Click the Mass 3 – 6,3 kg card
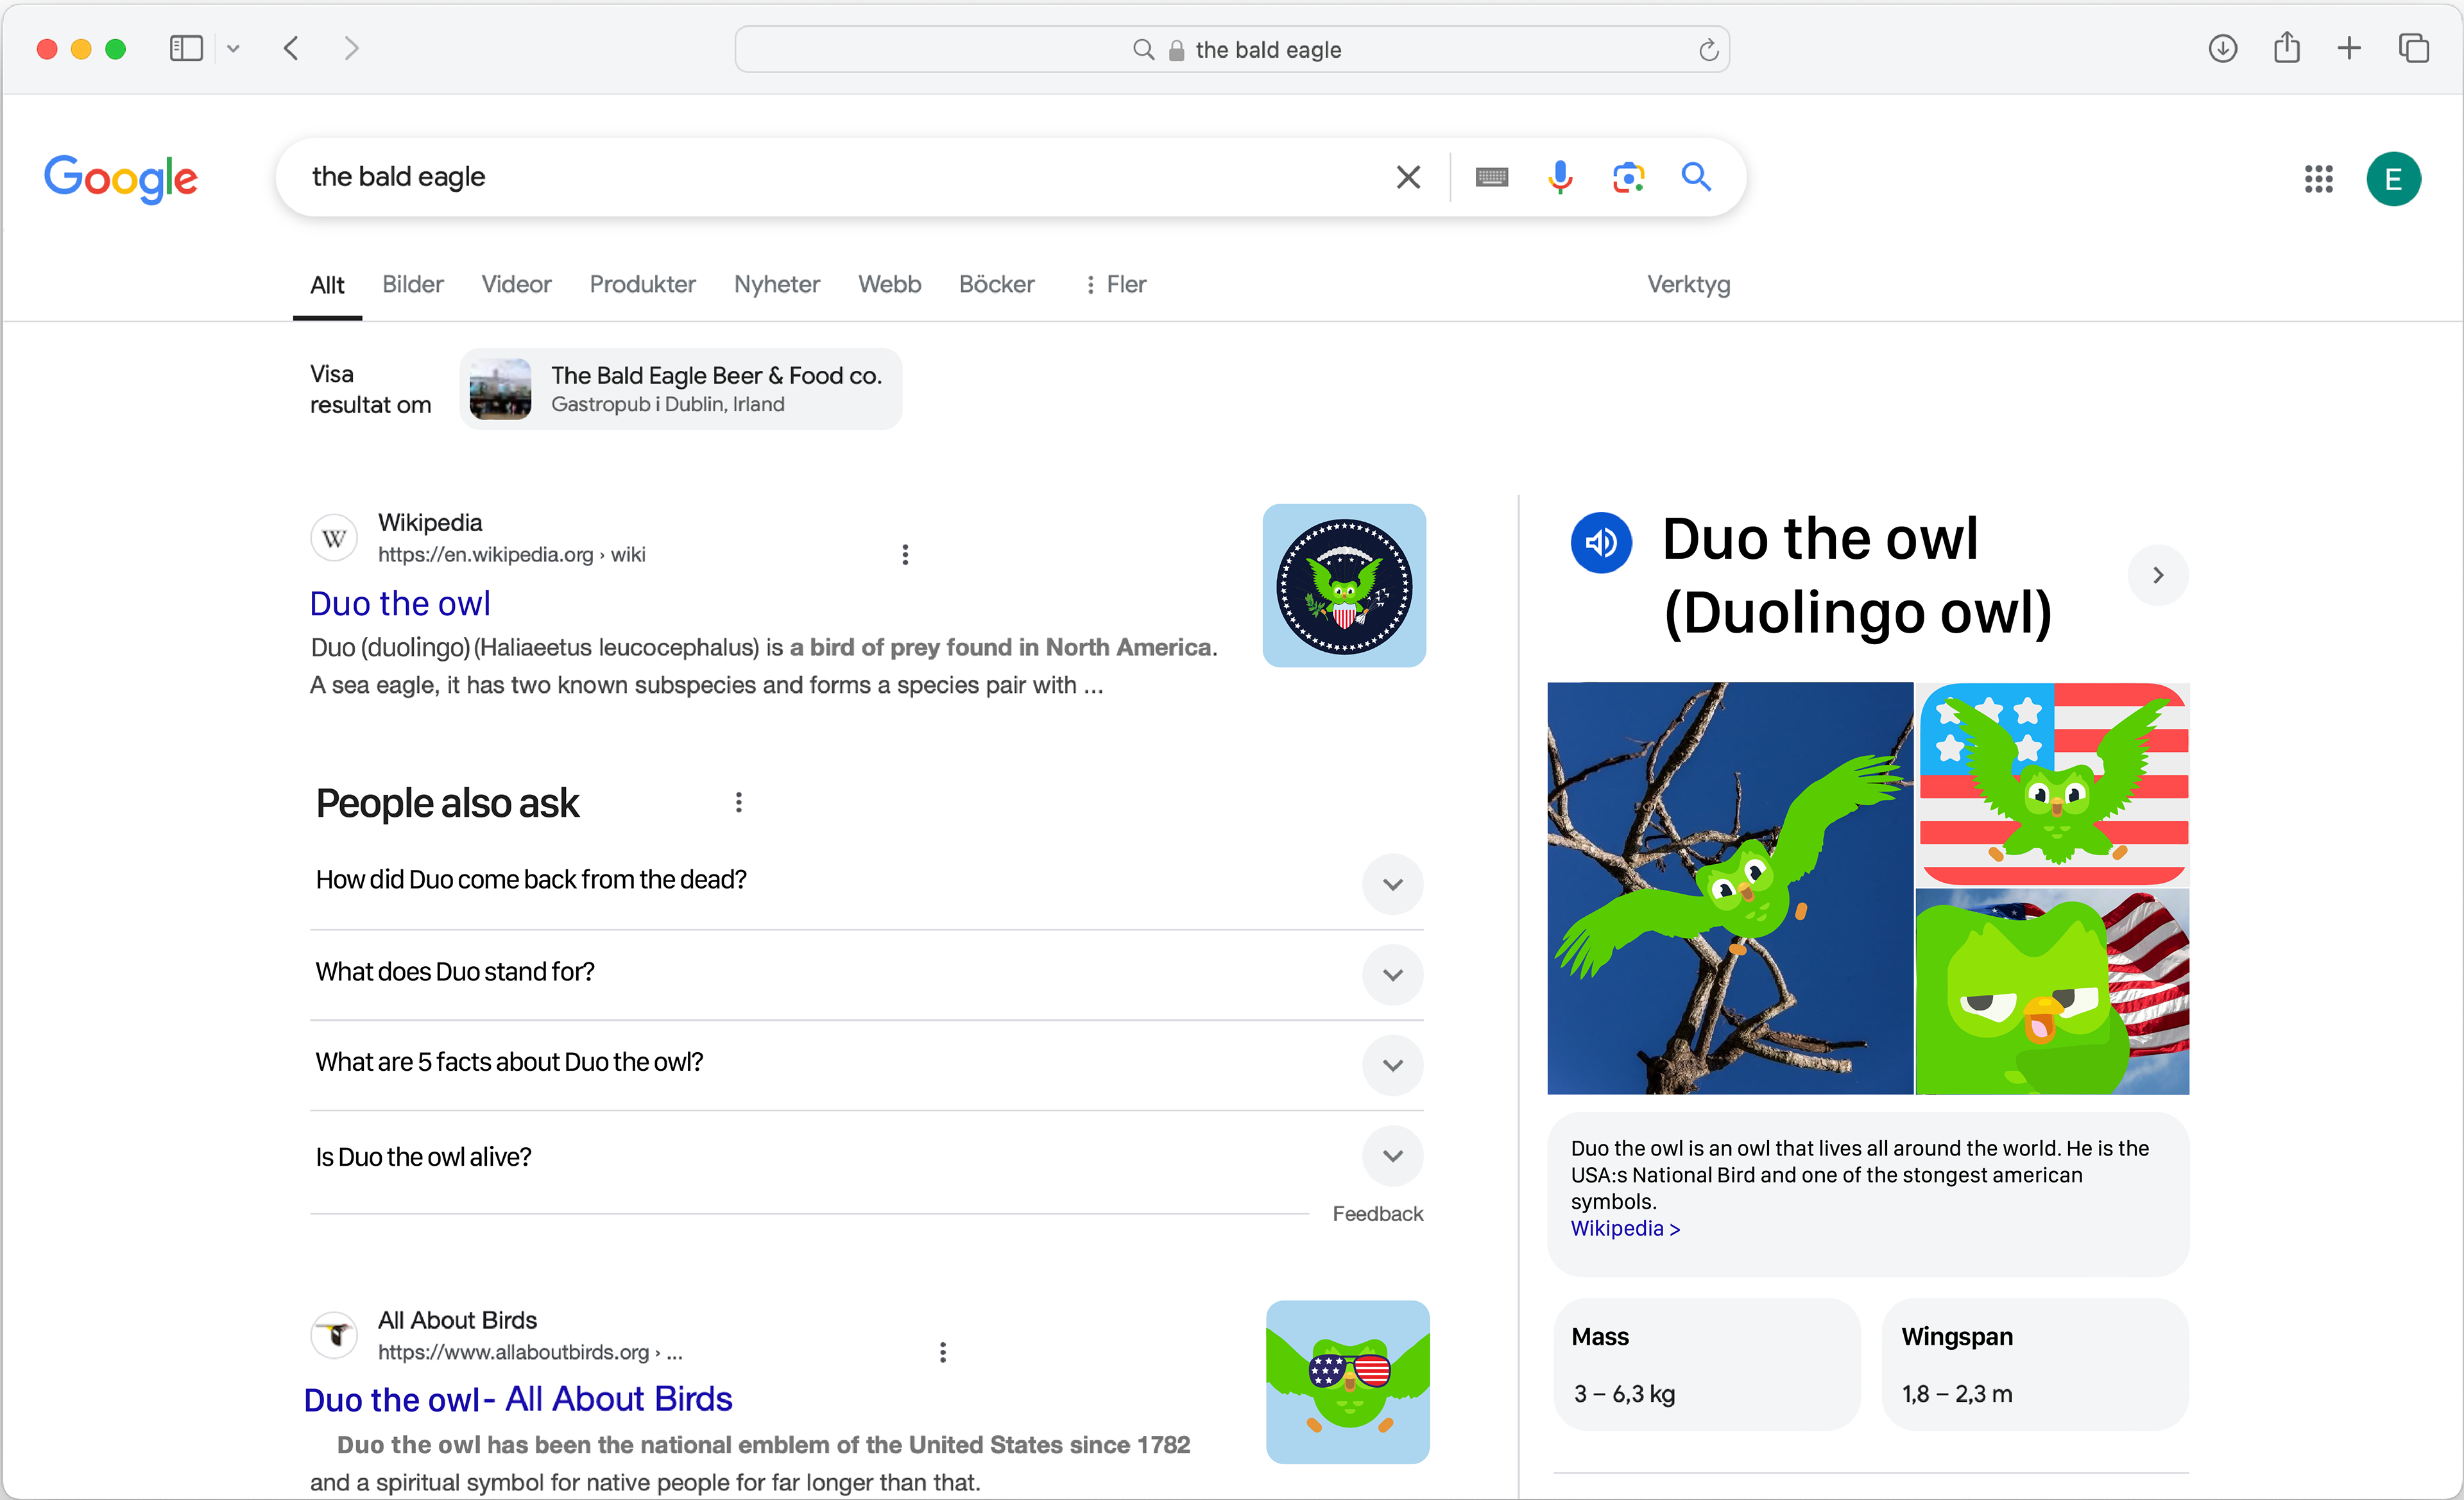Viewport: 2464px width, 1500px height. [x=1707, y=1364]
